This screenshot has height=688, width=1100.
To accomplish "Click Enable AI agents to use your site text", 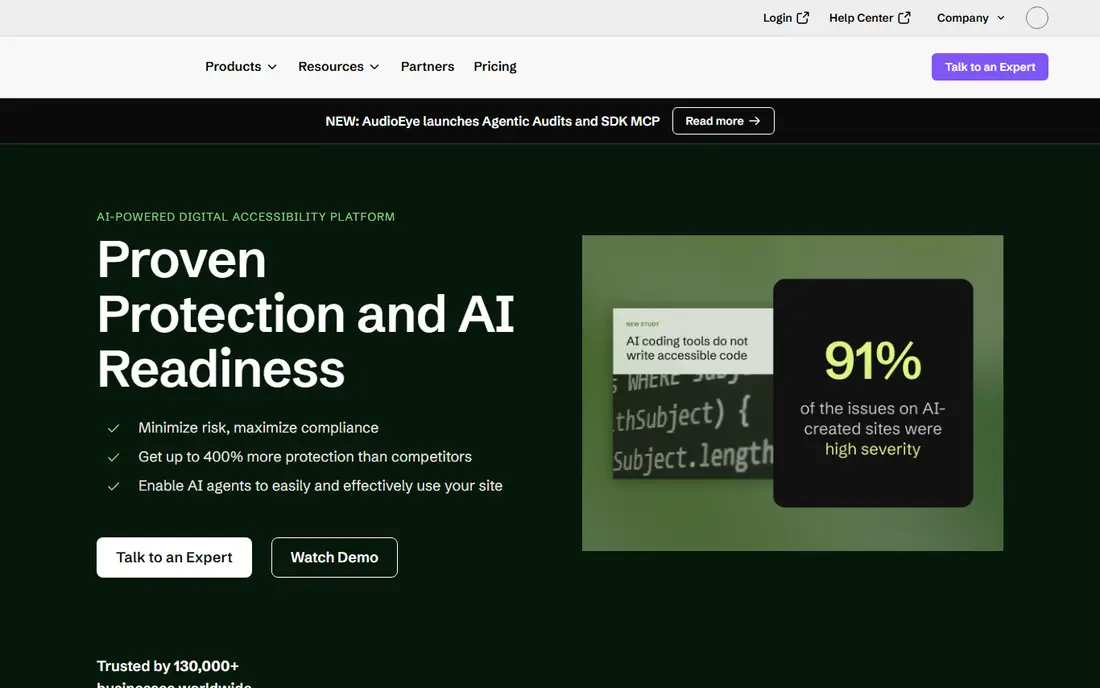I will click(321, 485).
